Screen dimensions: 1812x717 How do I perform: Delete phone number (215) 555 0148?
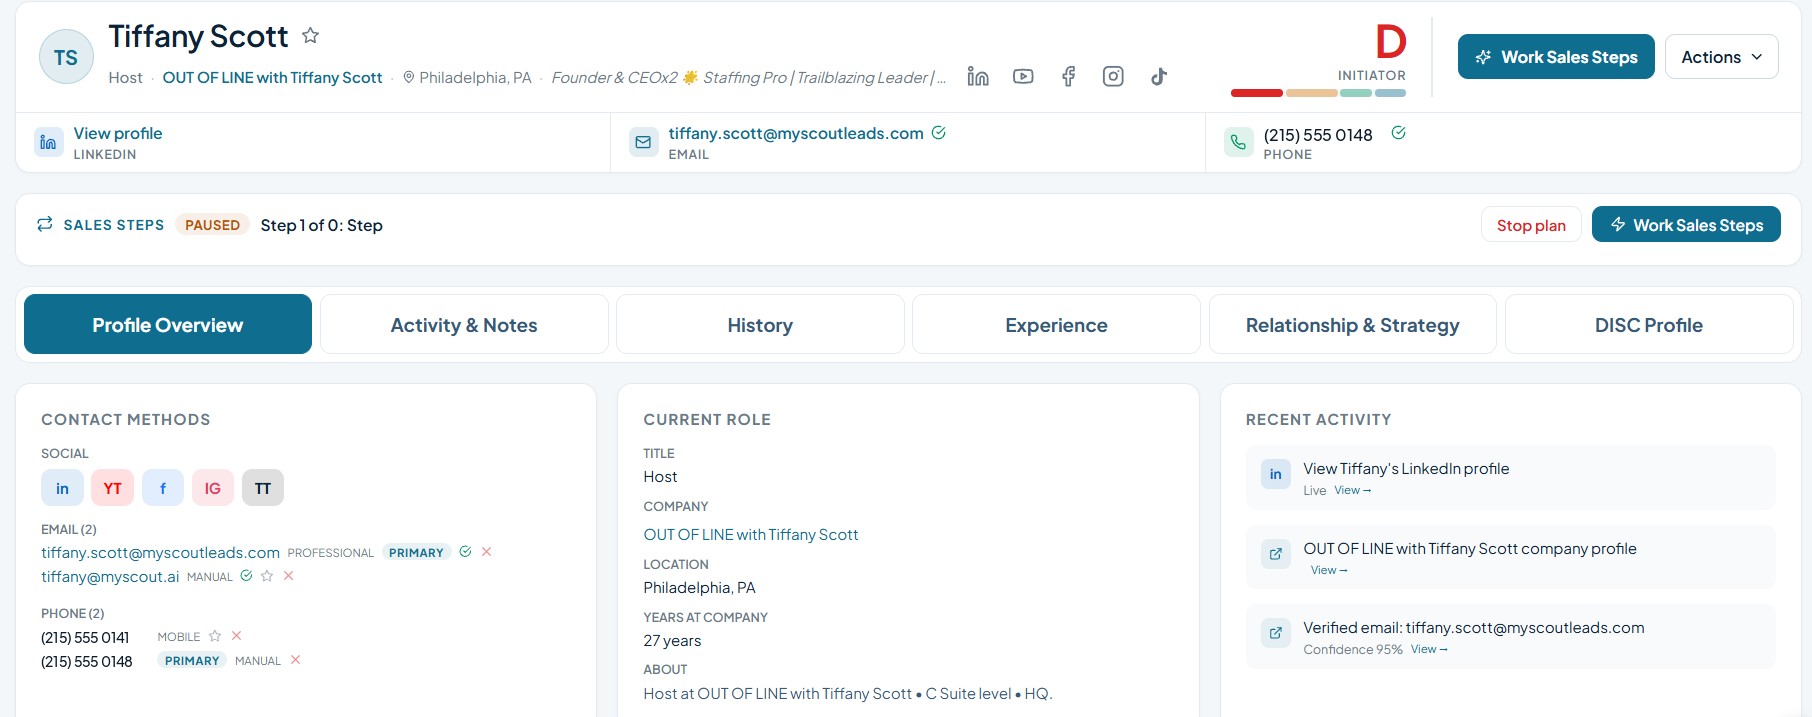click(295, 660)
